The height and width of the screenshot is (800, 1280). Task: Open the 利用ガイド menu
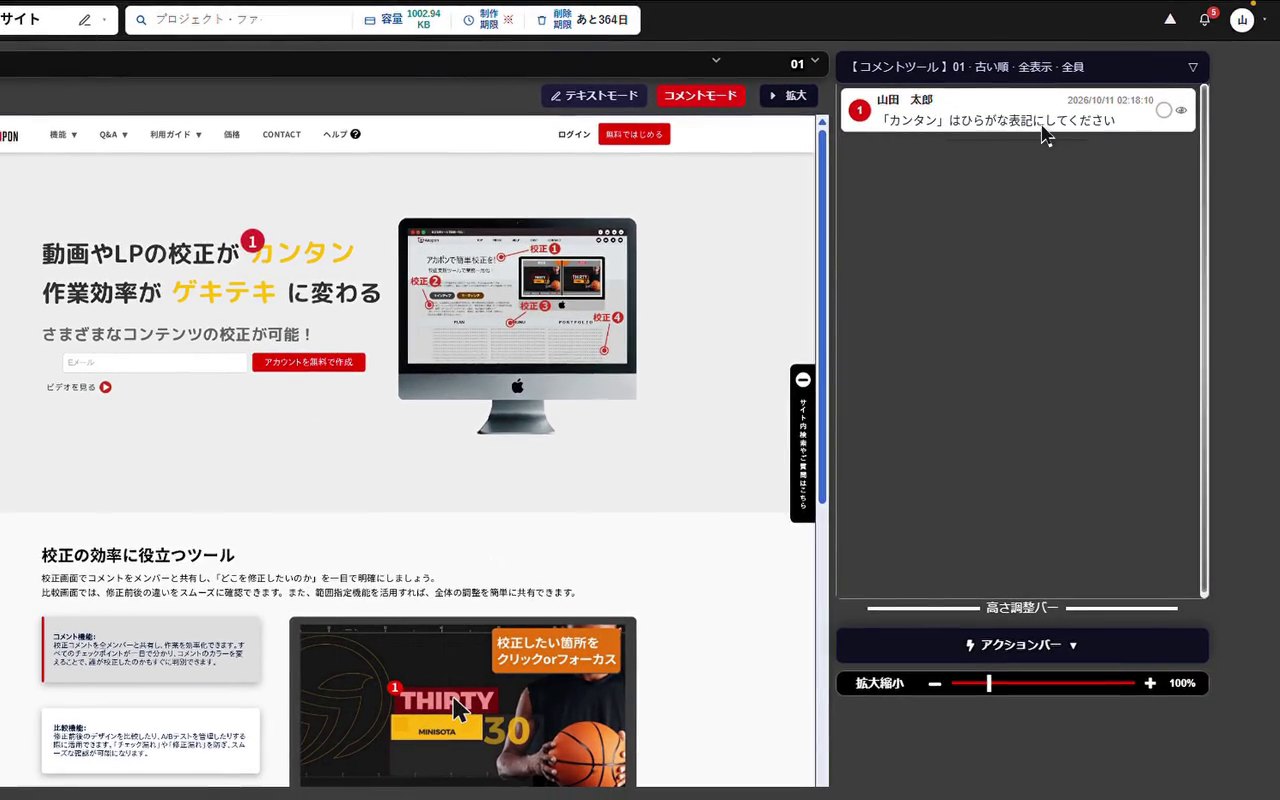coord(176,134)
